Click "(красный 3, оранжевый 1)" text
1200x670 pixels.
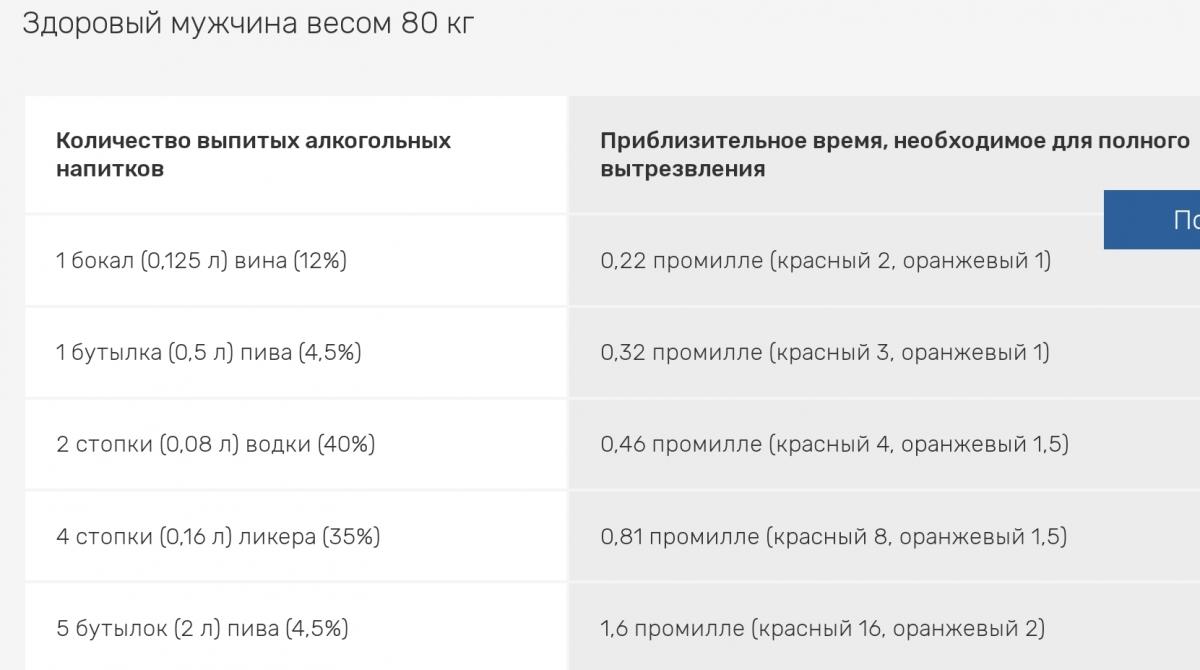pyautogui.click(x=909, y=353)
